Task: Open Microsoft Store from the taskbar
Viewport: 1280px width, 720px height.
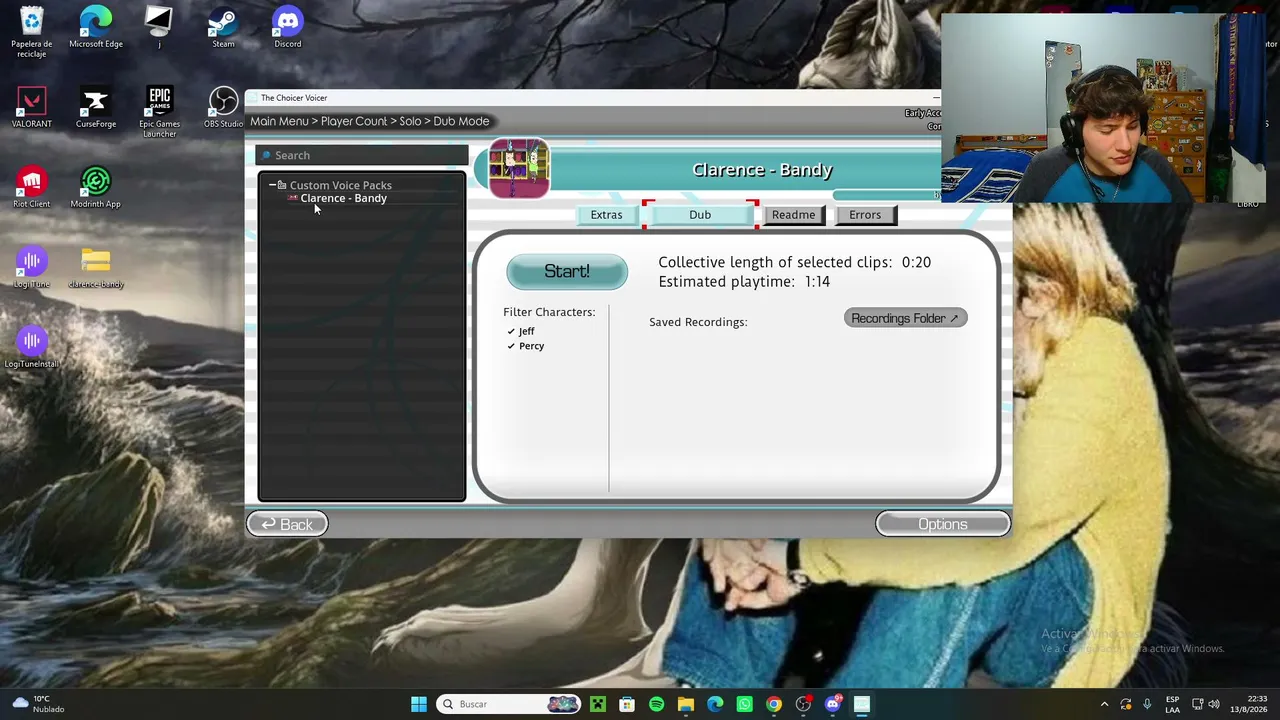Action: pyautogui.click(x=627, y=704)
